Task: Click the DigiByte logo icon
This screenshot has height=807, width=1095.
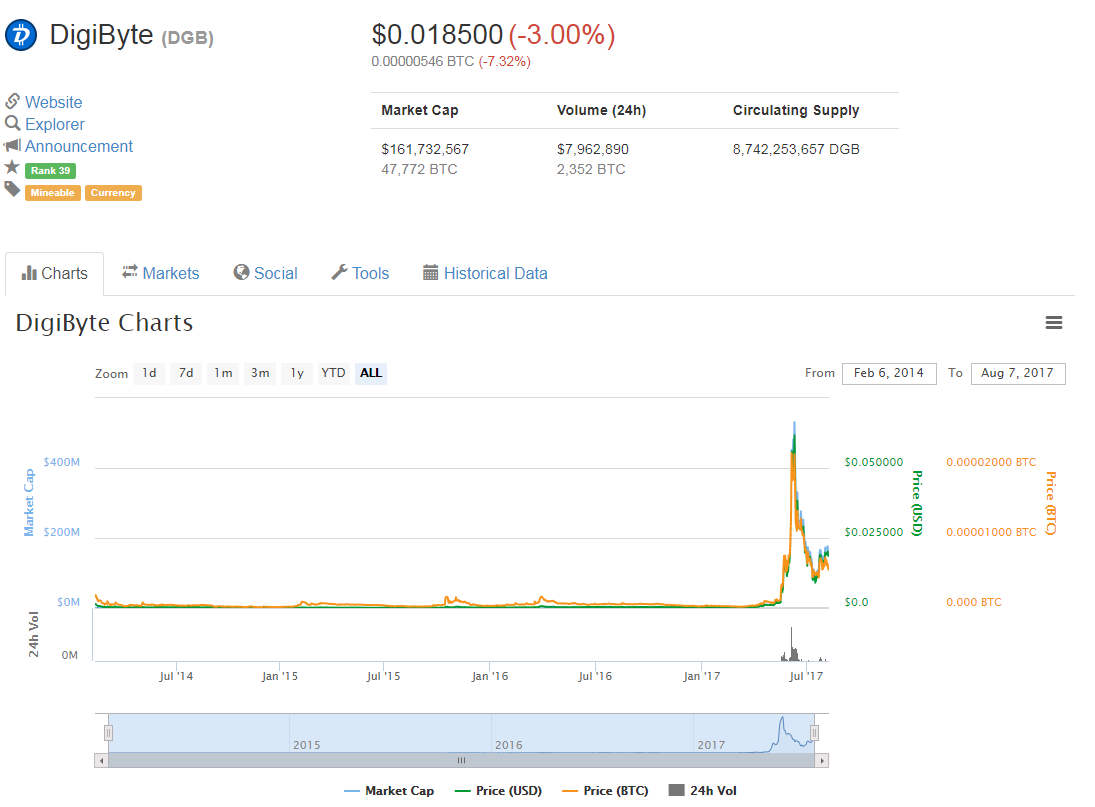Action: coord(21,35)
